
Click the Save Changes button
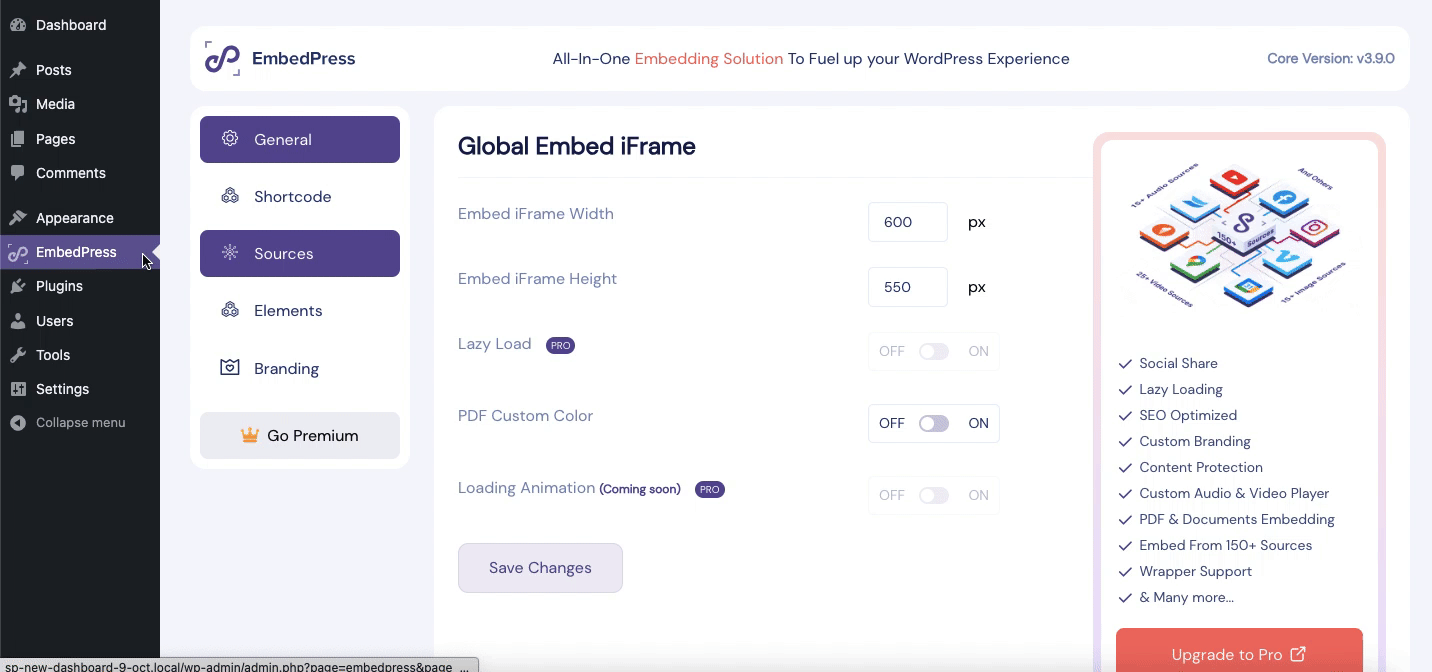[x=540, y=568]
